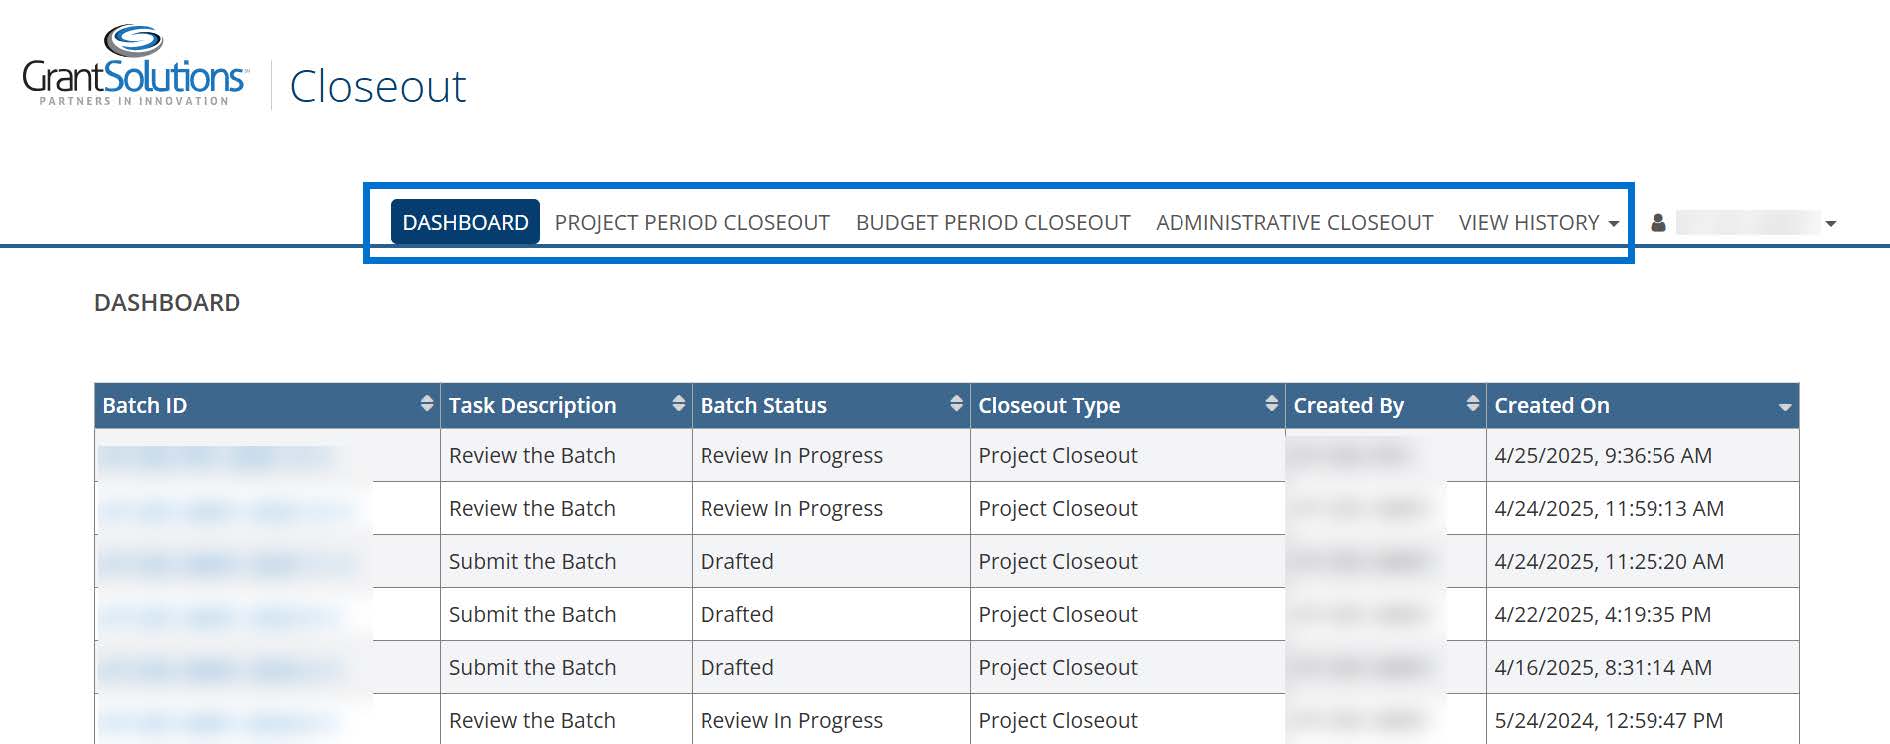Sort by Batch Status column arrows

click(x=957, y=404)
